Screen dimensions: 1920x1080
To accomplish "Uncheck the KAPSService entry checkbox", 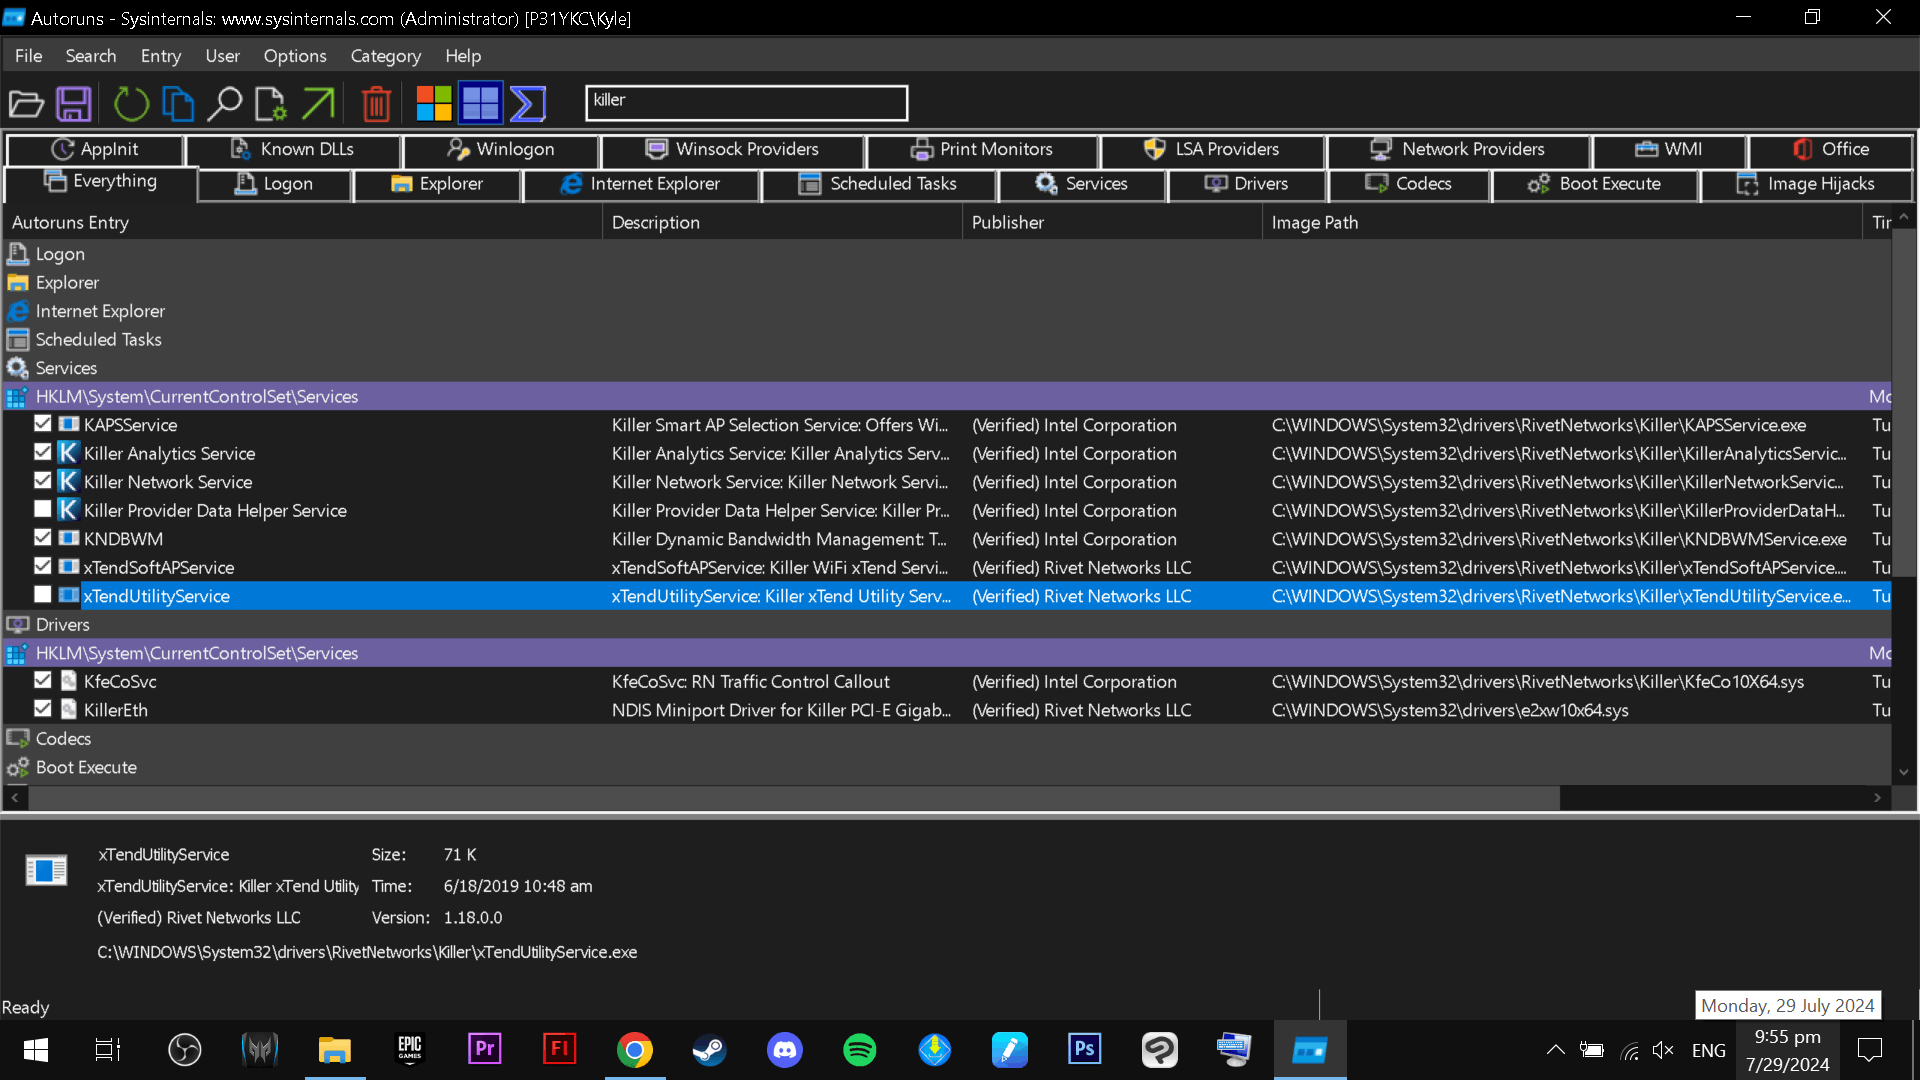I will 42,424.
